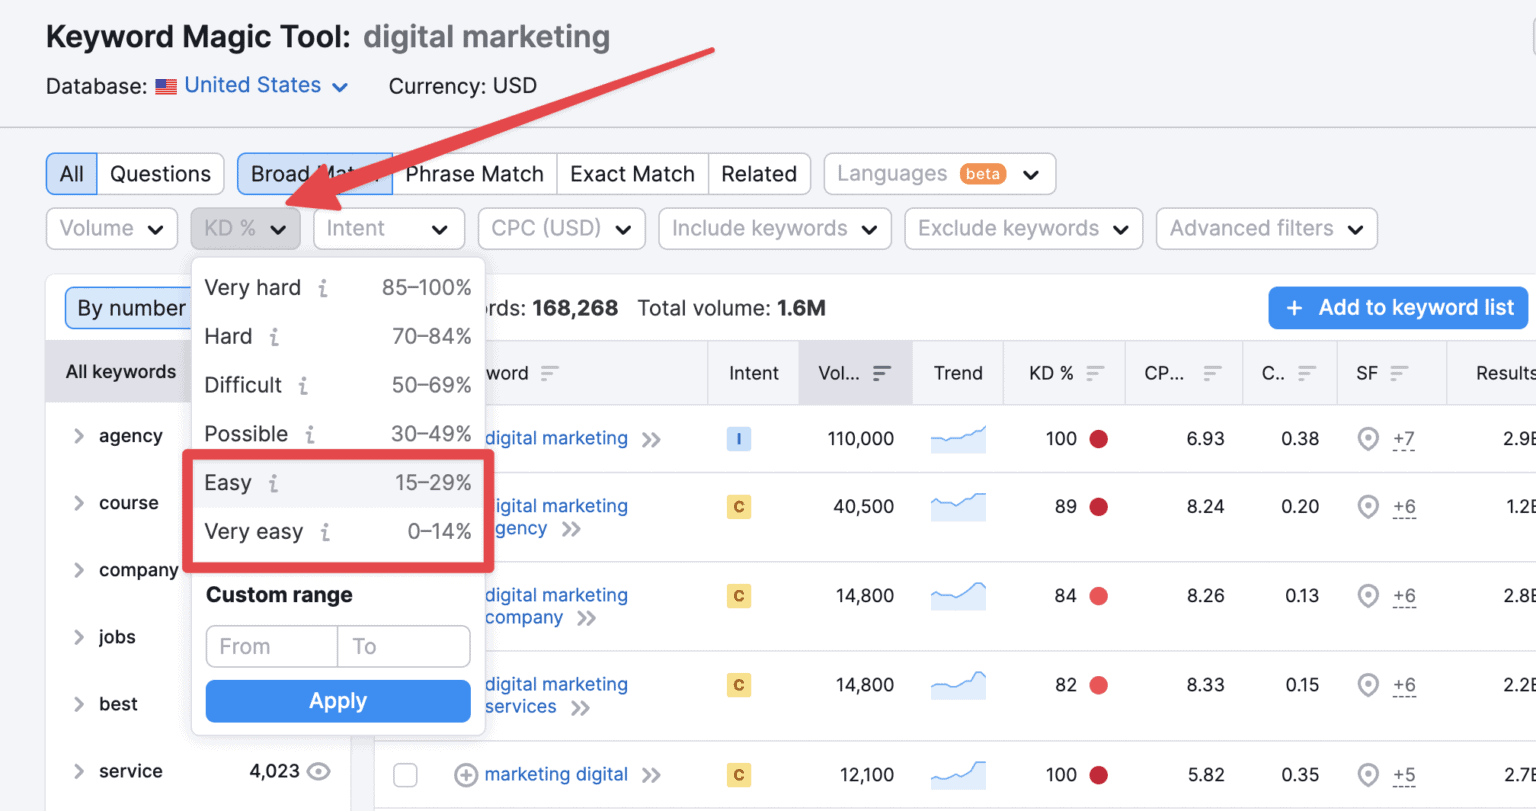Click the Commercial intent badge for digital marketing agency

point(738,507)
